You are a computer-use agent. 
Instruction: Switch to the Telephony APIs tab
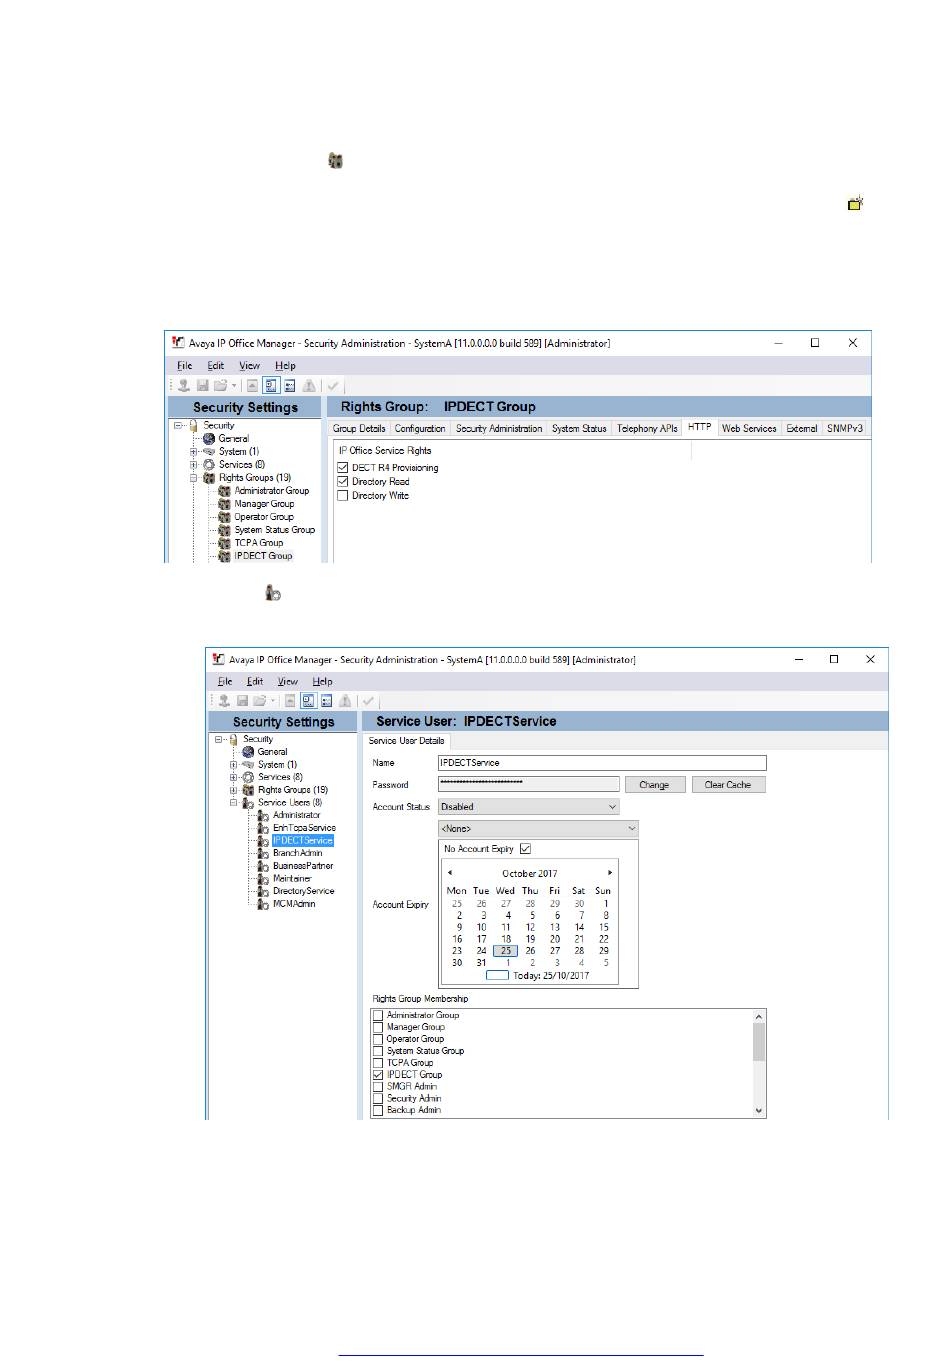click(647, 428)
